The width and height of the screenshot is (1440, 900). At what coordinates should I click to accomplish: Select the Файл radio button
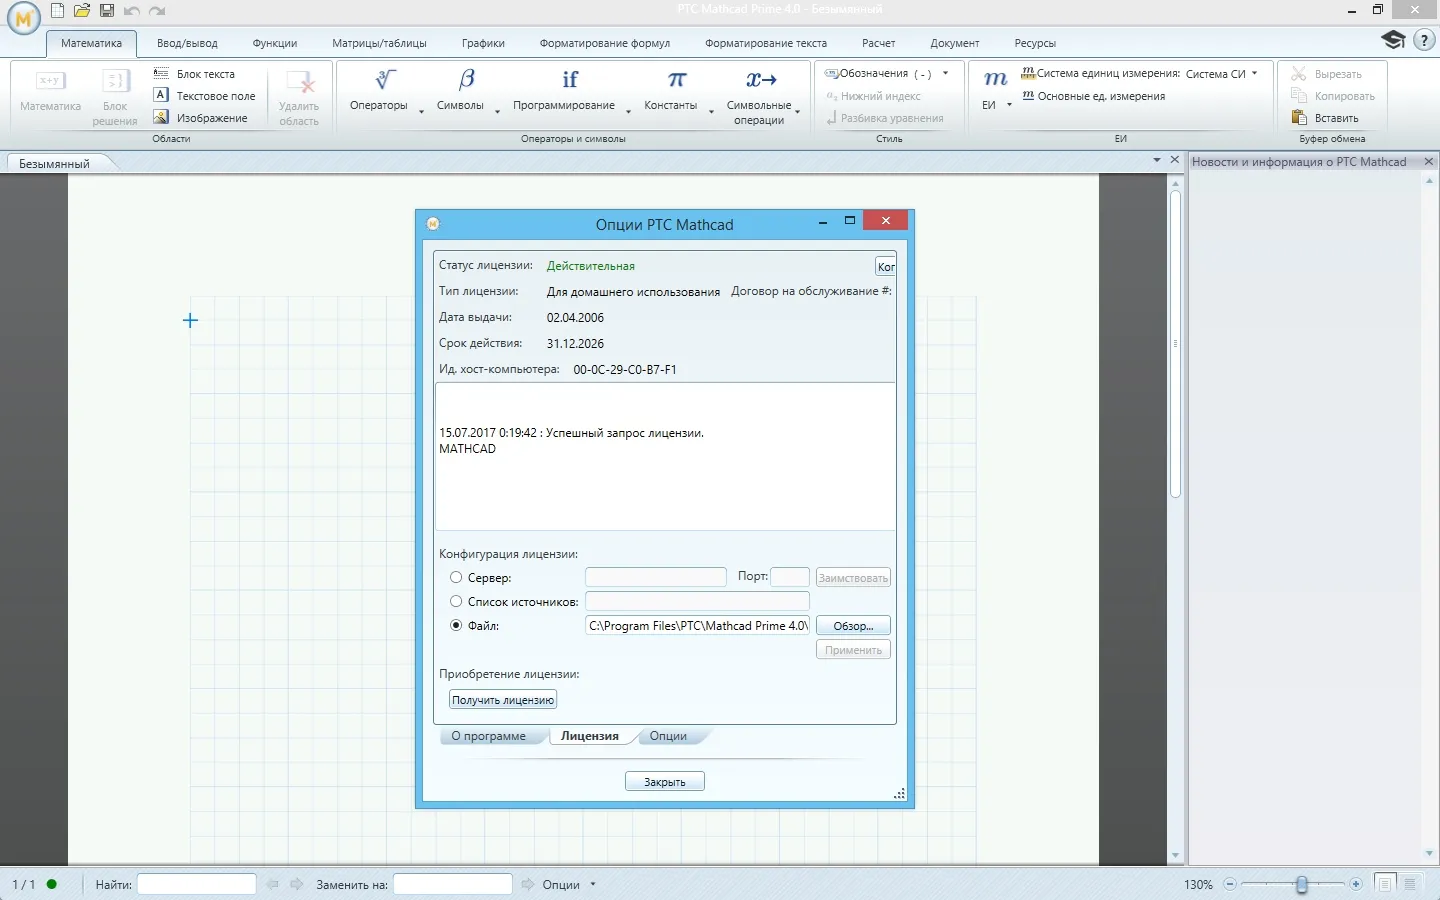tap(456, 625)
